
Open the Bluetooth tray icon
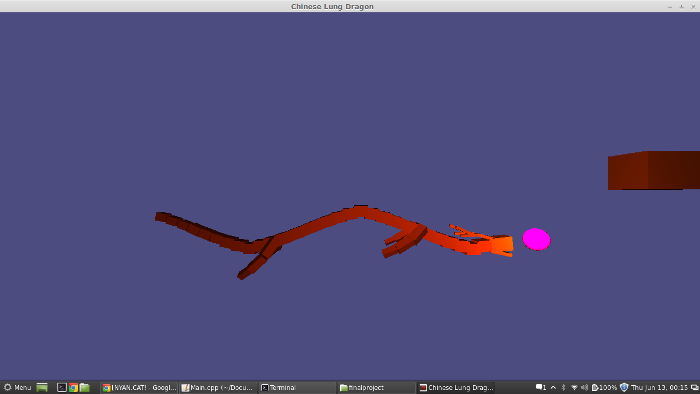pyautogui.click(x=563, y=387)
